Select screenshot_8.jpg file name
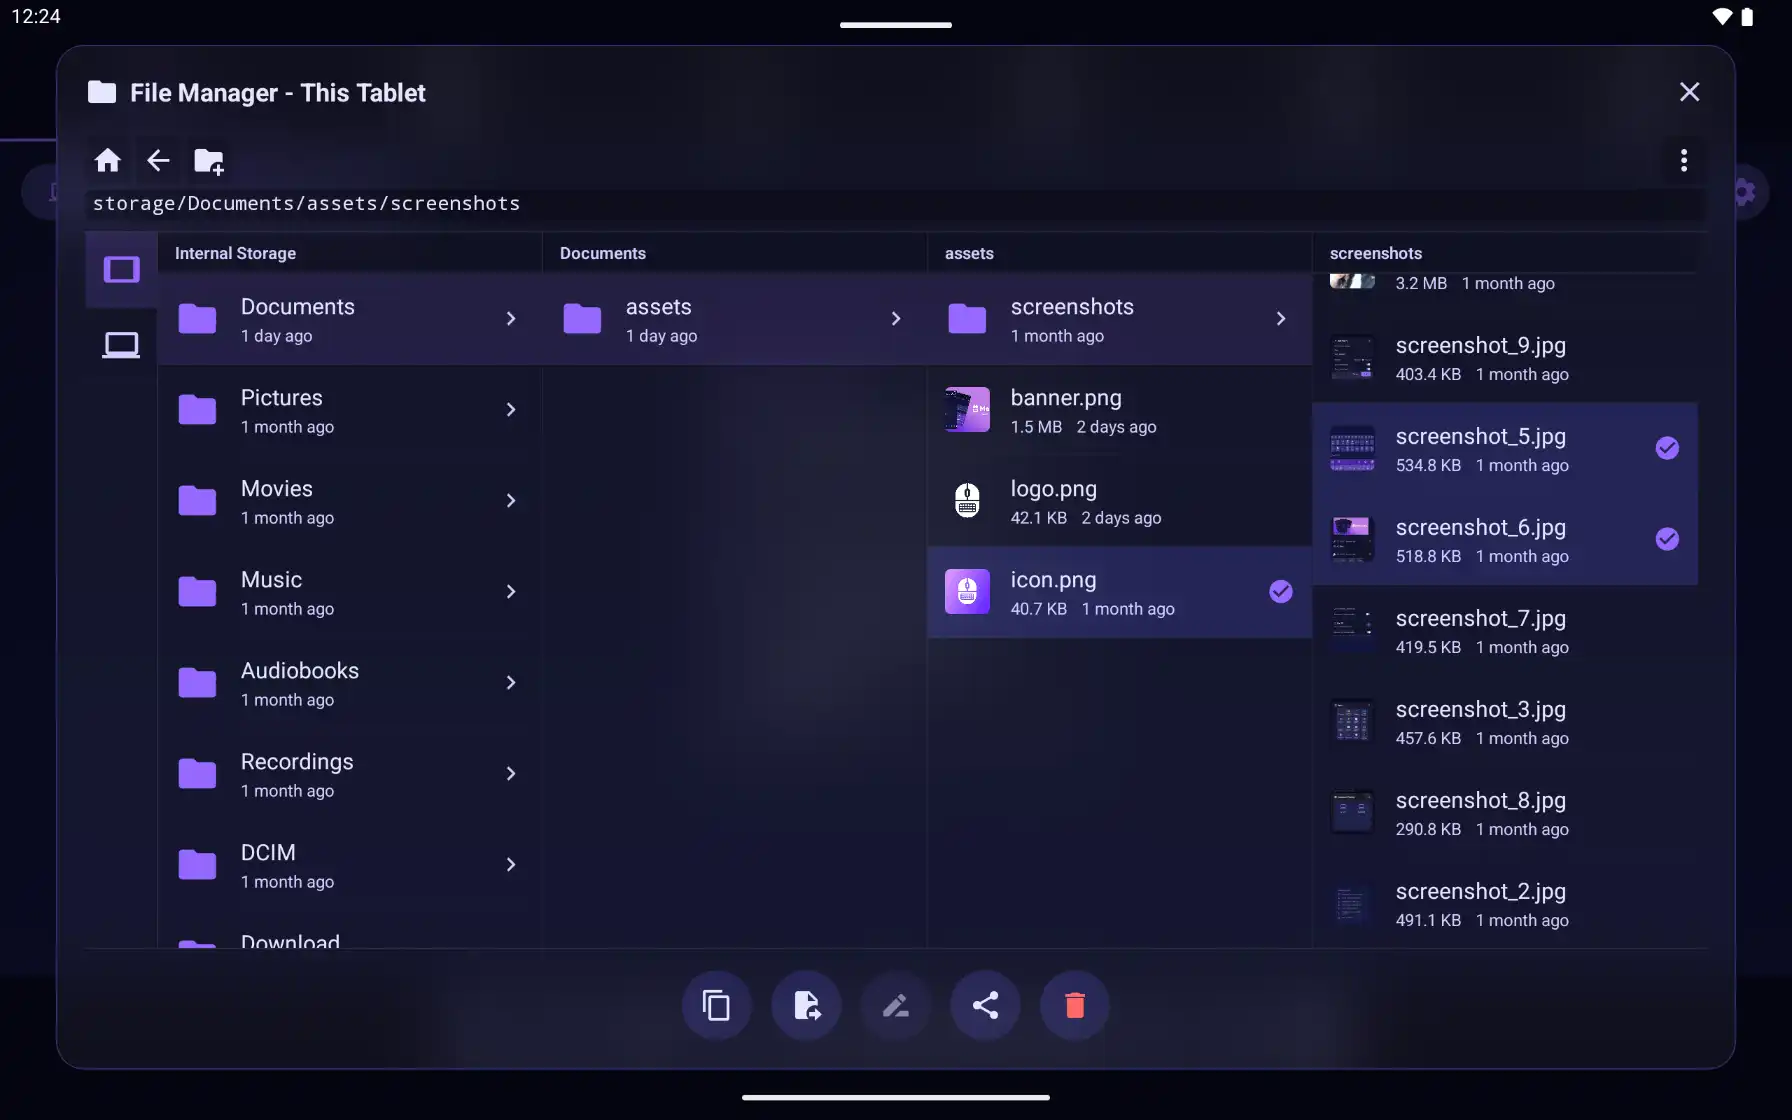Image resolution: width=1792 pixels, height=1120 pixels. [1481, 800]
